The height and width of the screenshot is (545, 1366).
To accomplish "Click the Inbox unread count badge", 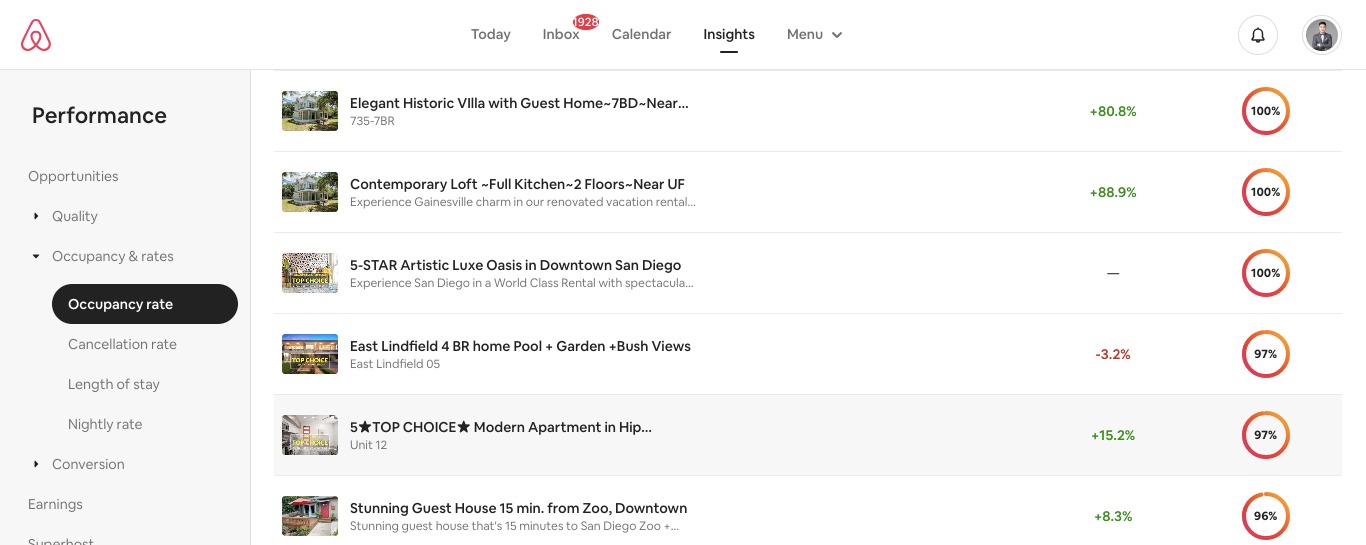I will click(586, 22).
